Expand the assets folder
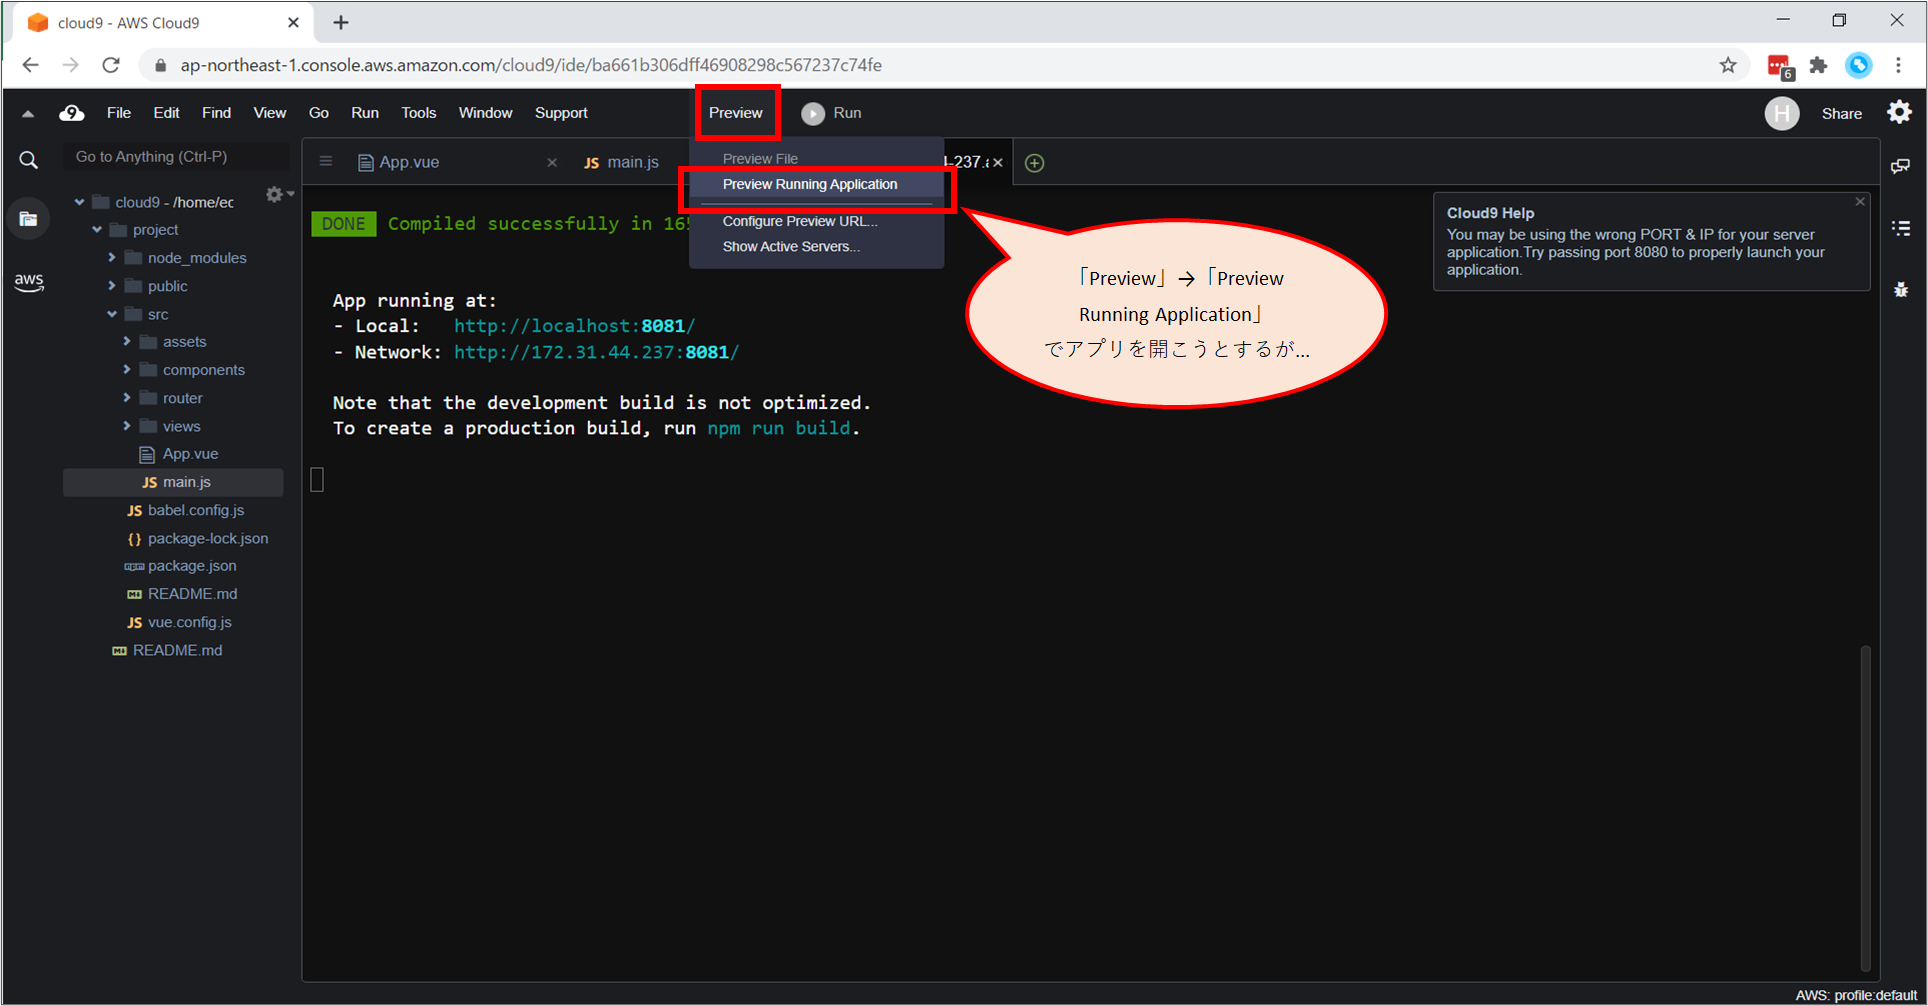Image resolution: width=1928 pixels, height=1006 pixels. point(127,342)
